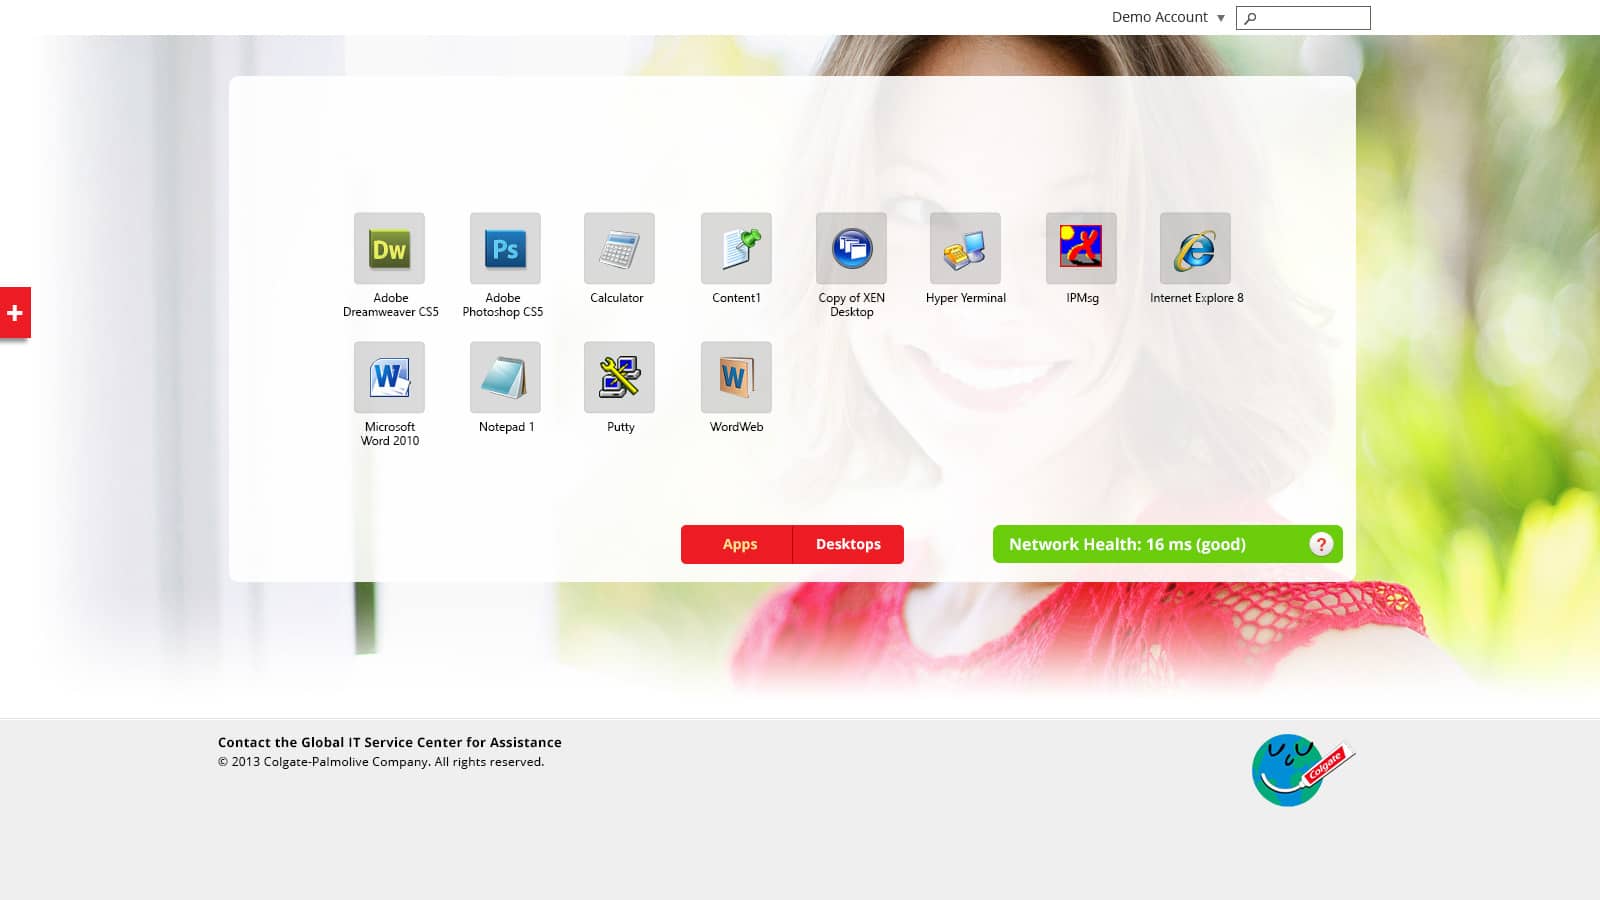Image resolution: width=1600 pixels, height=900 pixels.
Task: Launch the Putty application
Action: pyautogui.click(x=619, y=377)
